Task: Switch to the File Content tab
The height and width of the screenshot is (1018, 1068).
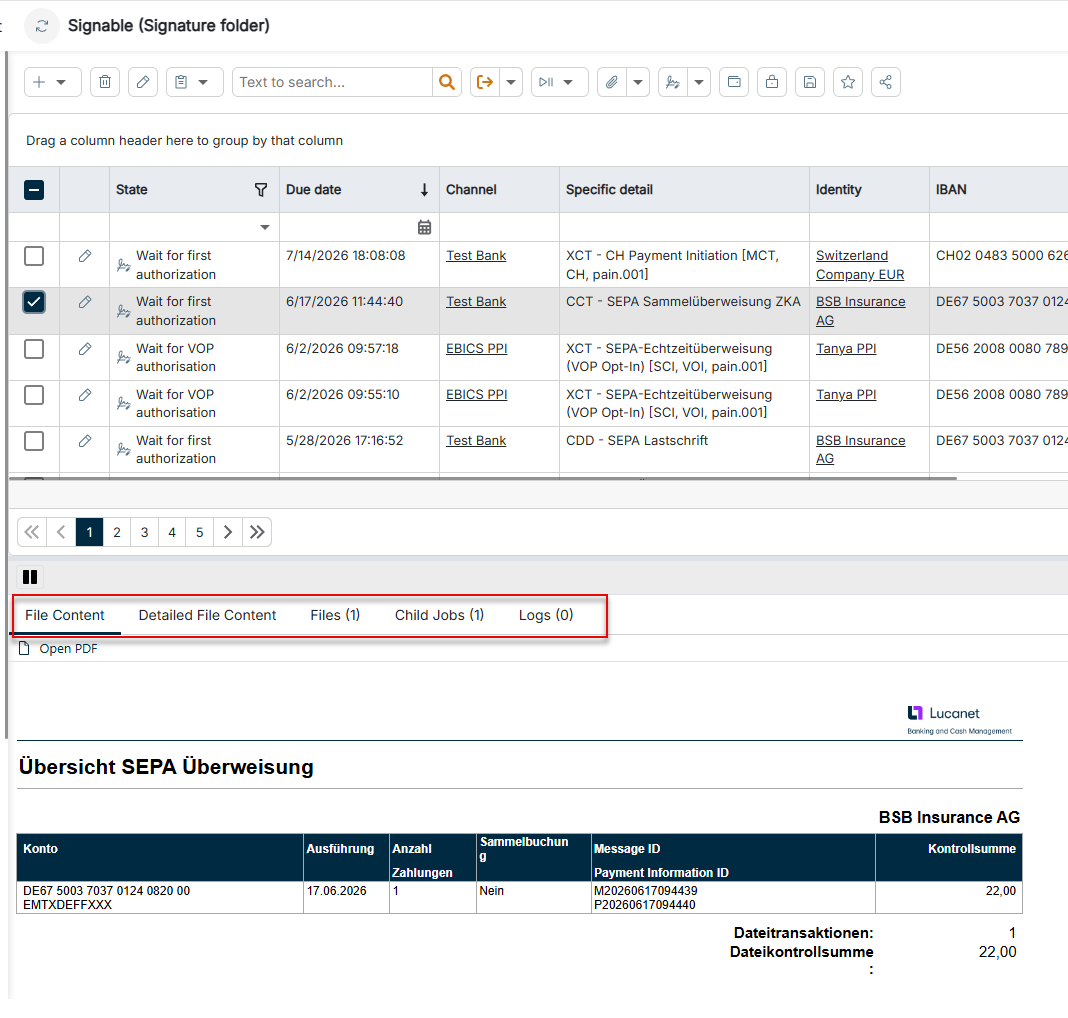Action: [65, 616]
